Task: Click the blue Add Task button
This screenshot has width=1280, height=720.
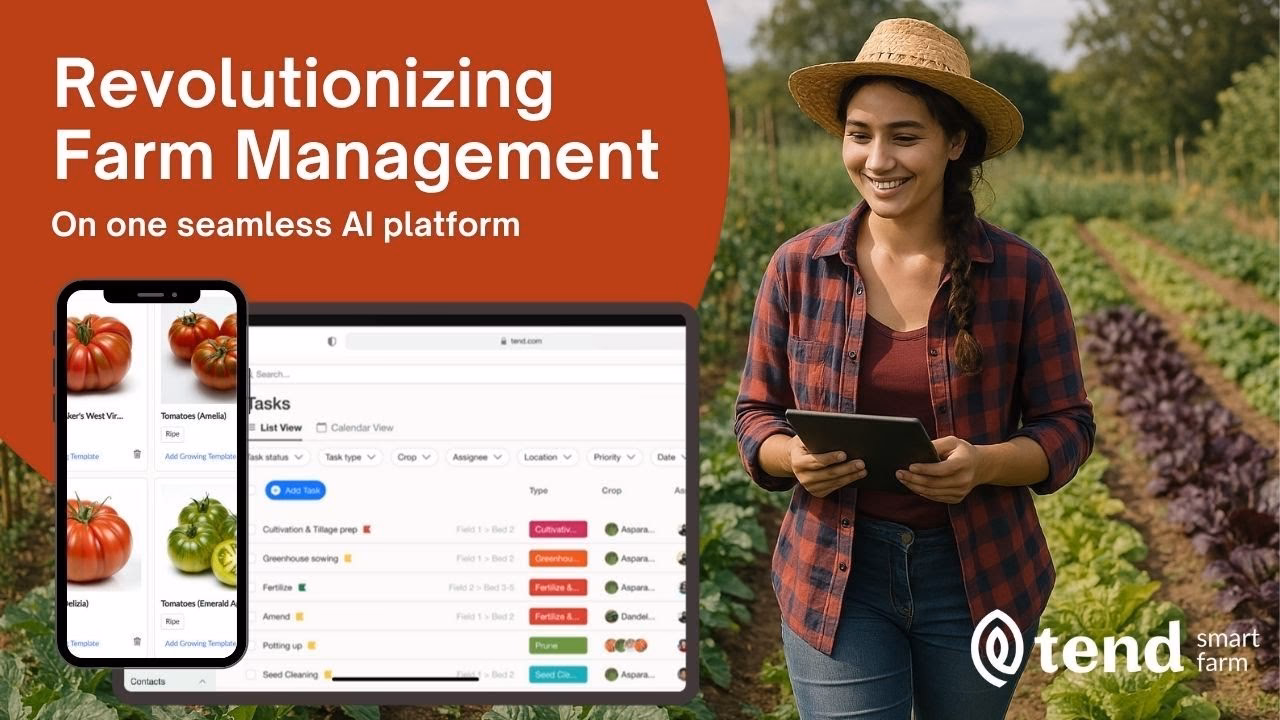Action: 296,490
